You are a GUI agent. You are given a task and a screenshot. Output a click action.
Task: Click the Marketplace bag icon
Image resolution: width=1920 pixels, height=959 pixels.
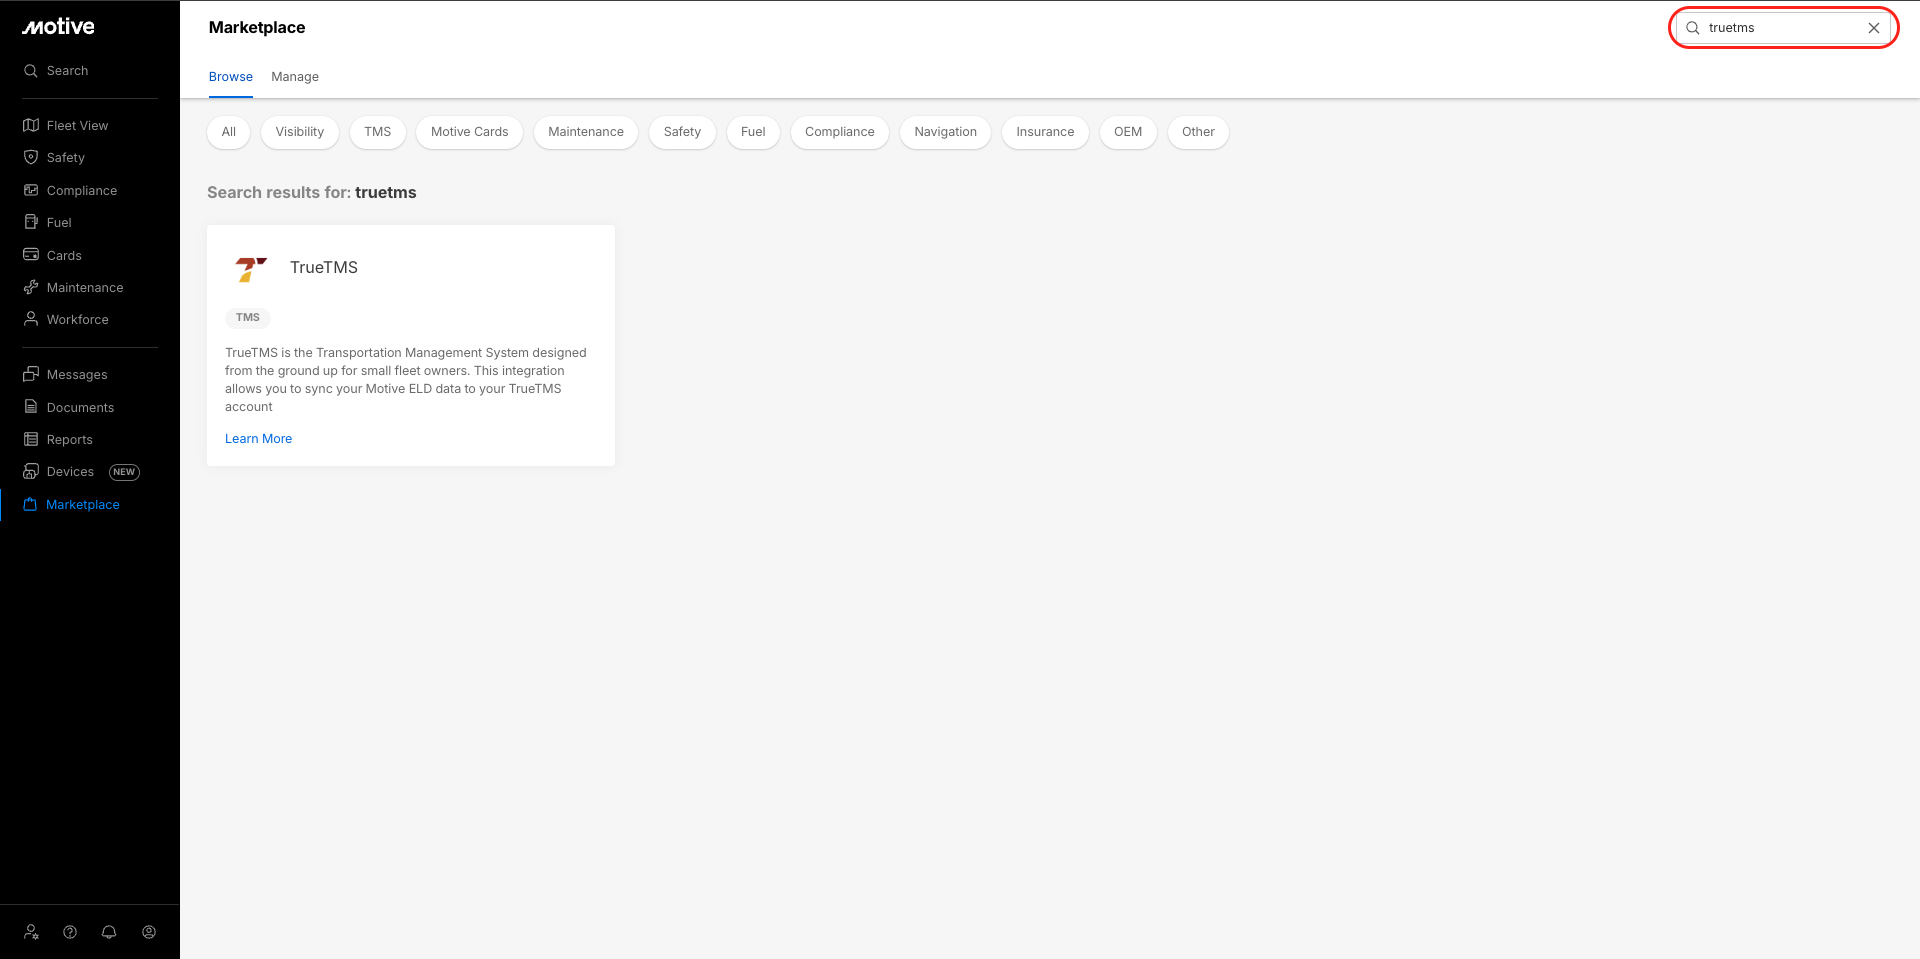30,505
